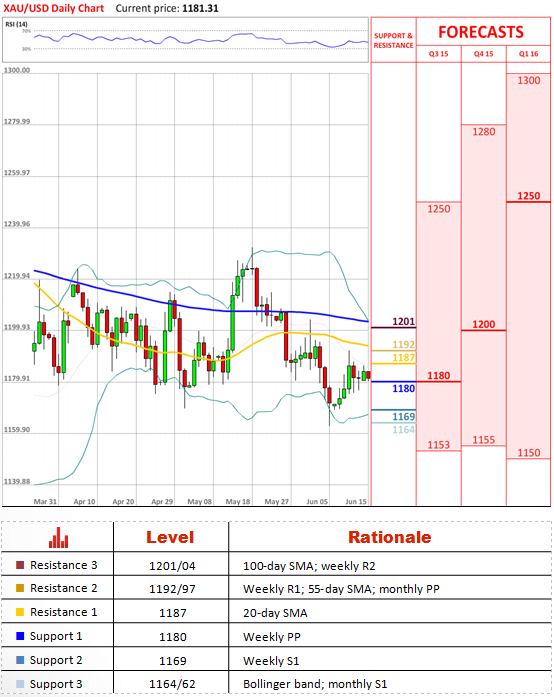Select the Resistance 3 maroon color swatch
The height and width of the screenshot is (697, 554).
[x=20, y=565]
